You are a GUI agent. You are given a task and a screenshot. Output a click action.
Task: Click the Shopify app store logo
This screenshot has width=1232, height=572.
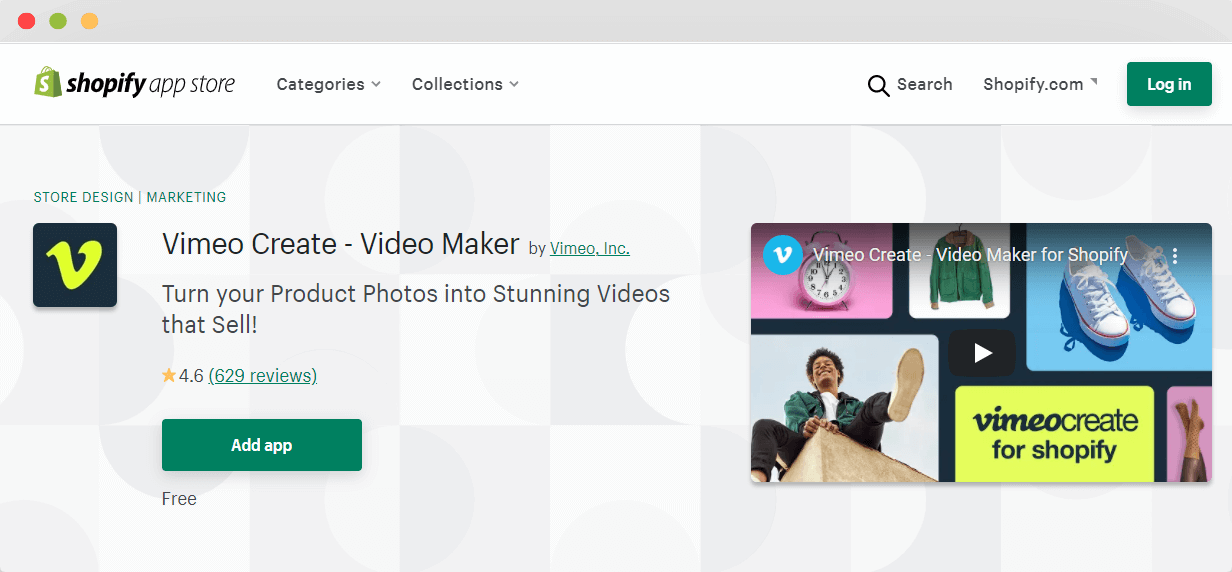point(135,83)
